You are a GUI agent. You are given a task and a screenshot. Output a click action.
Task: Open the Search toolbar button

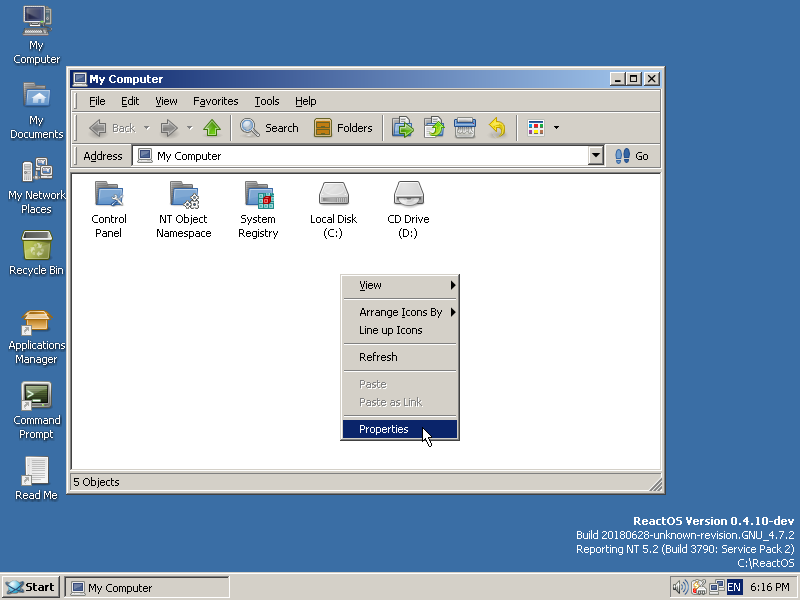tap(269, 128)
